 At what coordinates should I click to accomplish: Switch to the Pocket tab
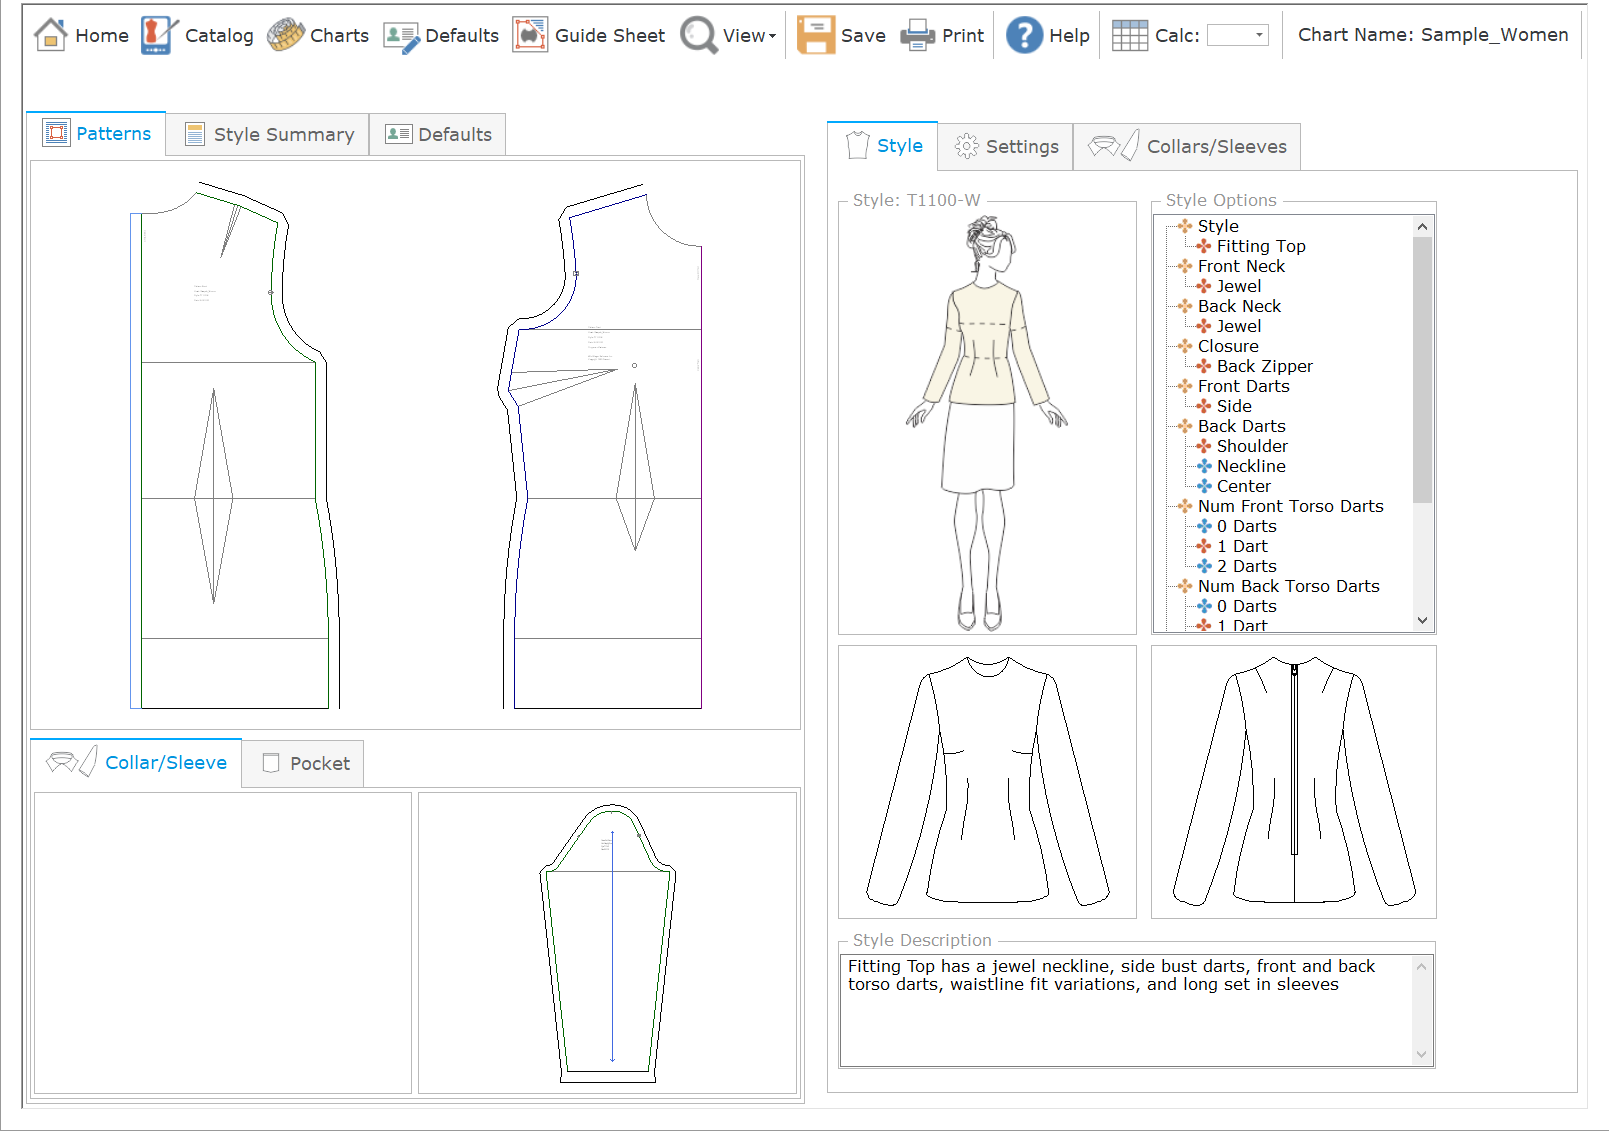tap(304, 763)
